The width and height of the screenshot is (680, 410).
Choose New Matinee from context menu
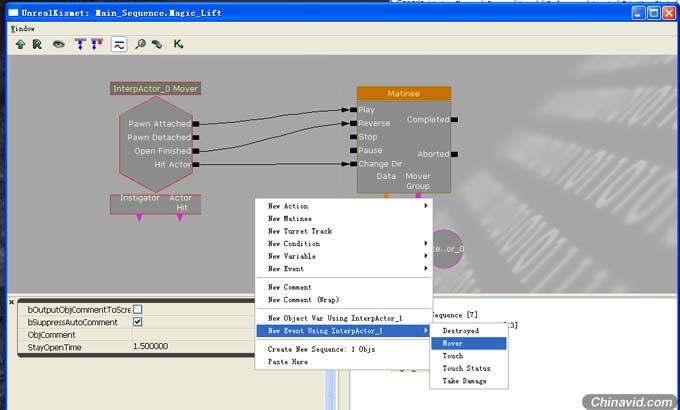[344, 218]
